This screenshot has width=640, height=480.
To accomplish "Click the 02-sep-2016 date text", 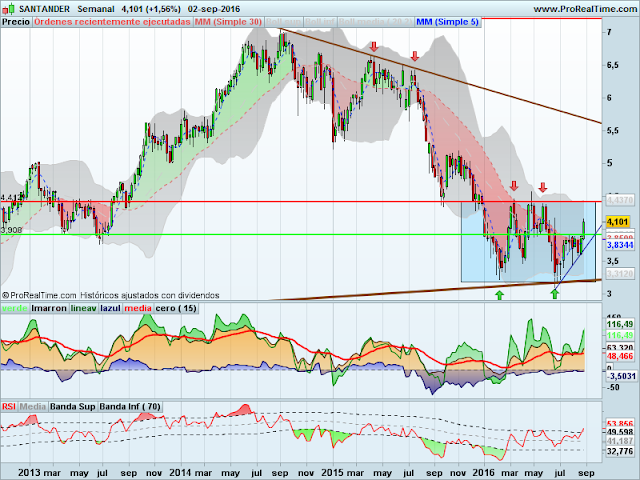I will click(x=214, y=9).
